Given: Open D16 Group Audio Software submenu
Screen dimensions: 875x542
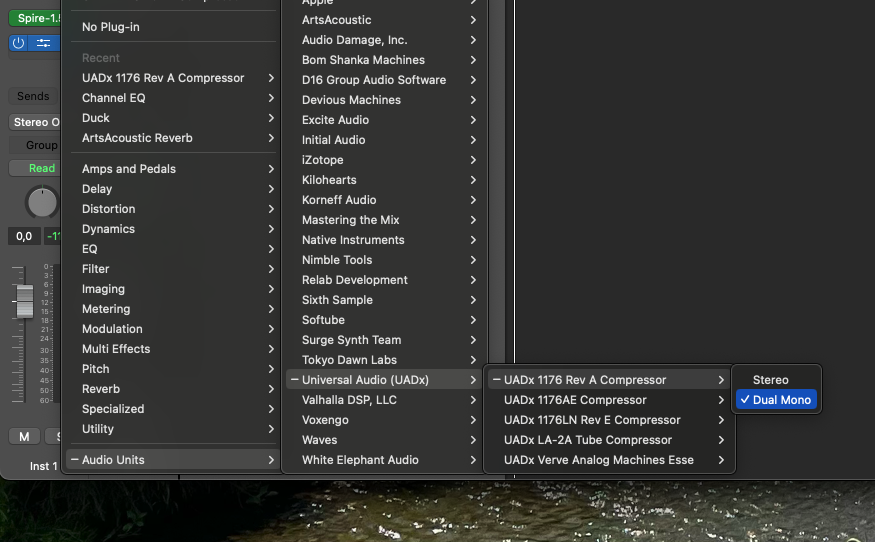Looking at the screenshot, I should pyautogui.click(x=384, y=80).
